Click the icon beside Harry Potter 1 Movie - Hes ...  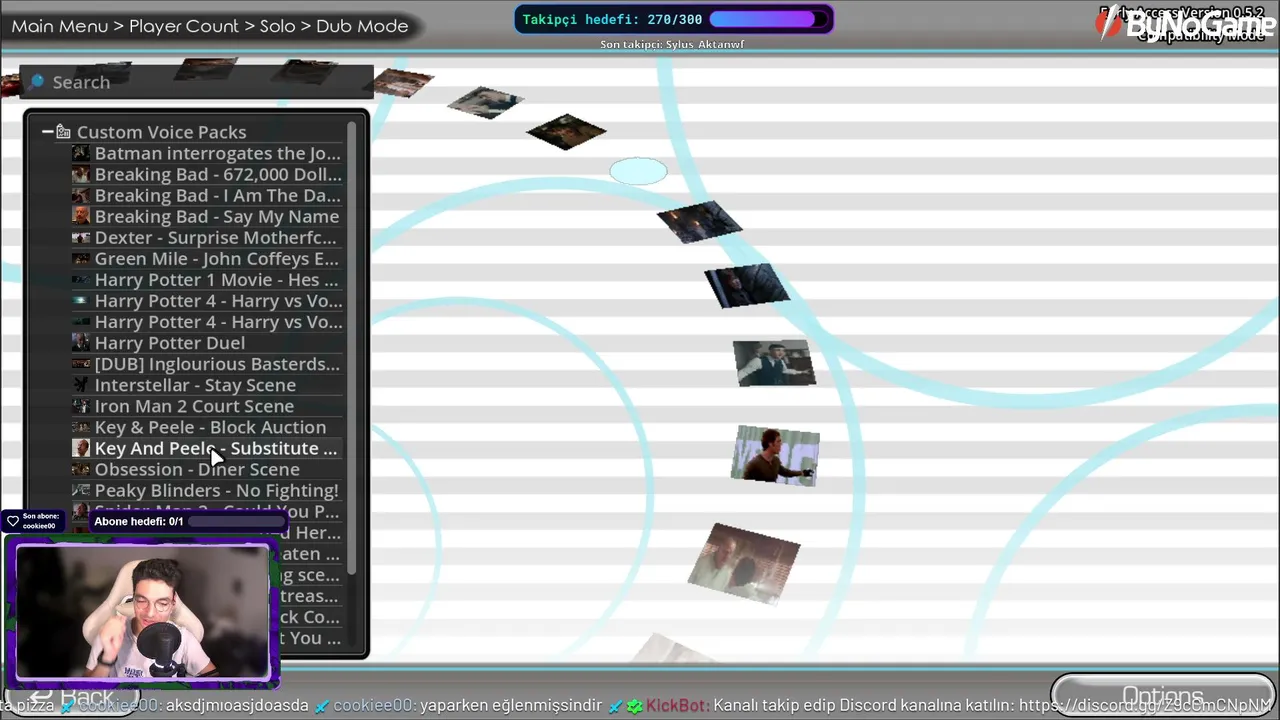[x=81, y=279]
